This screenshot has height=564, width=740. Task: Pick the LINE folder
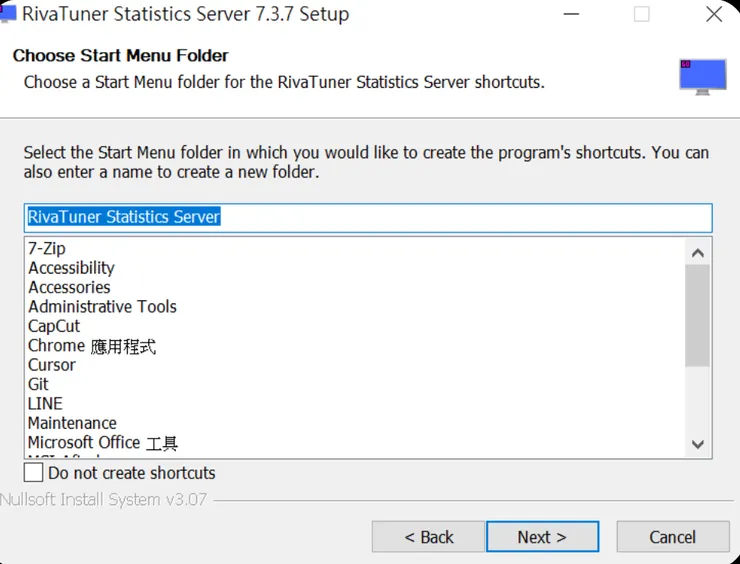tap(45, 404)
